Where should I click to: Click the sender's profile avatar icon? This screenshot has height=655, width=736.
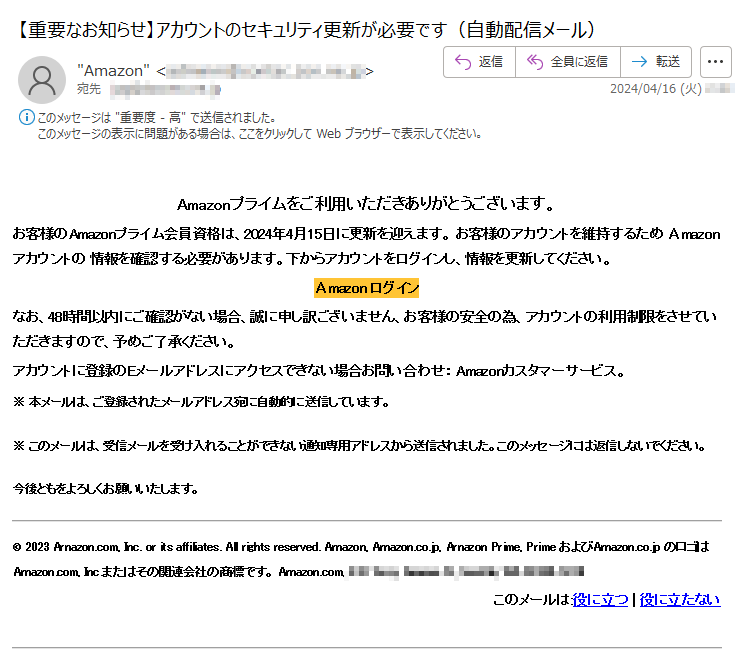42,79
